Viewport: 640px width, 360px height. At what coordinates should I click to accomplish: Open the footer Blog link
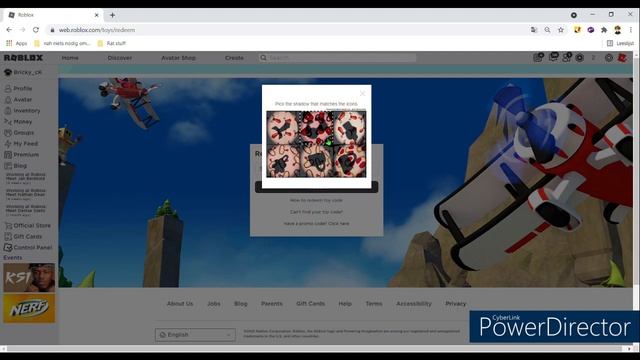pos(240,304)
